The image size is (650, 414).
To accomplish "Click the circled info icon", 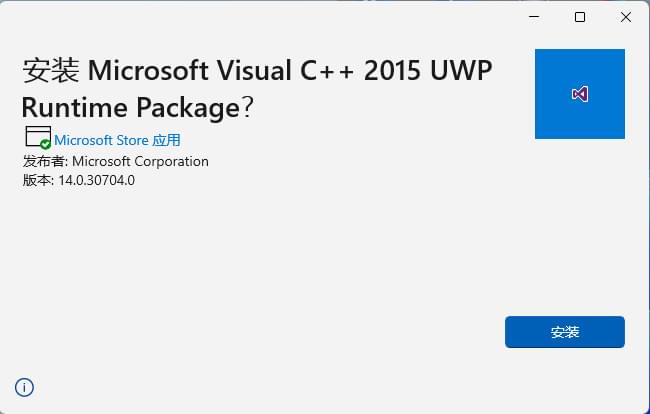I will (25, 387).
